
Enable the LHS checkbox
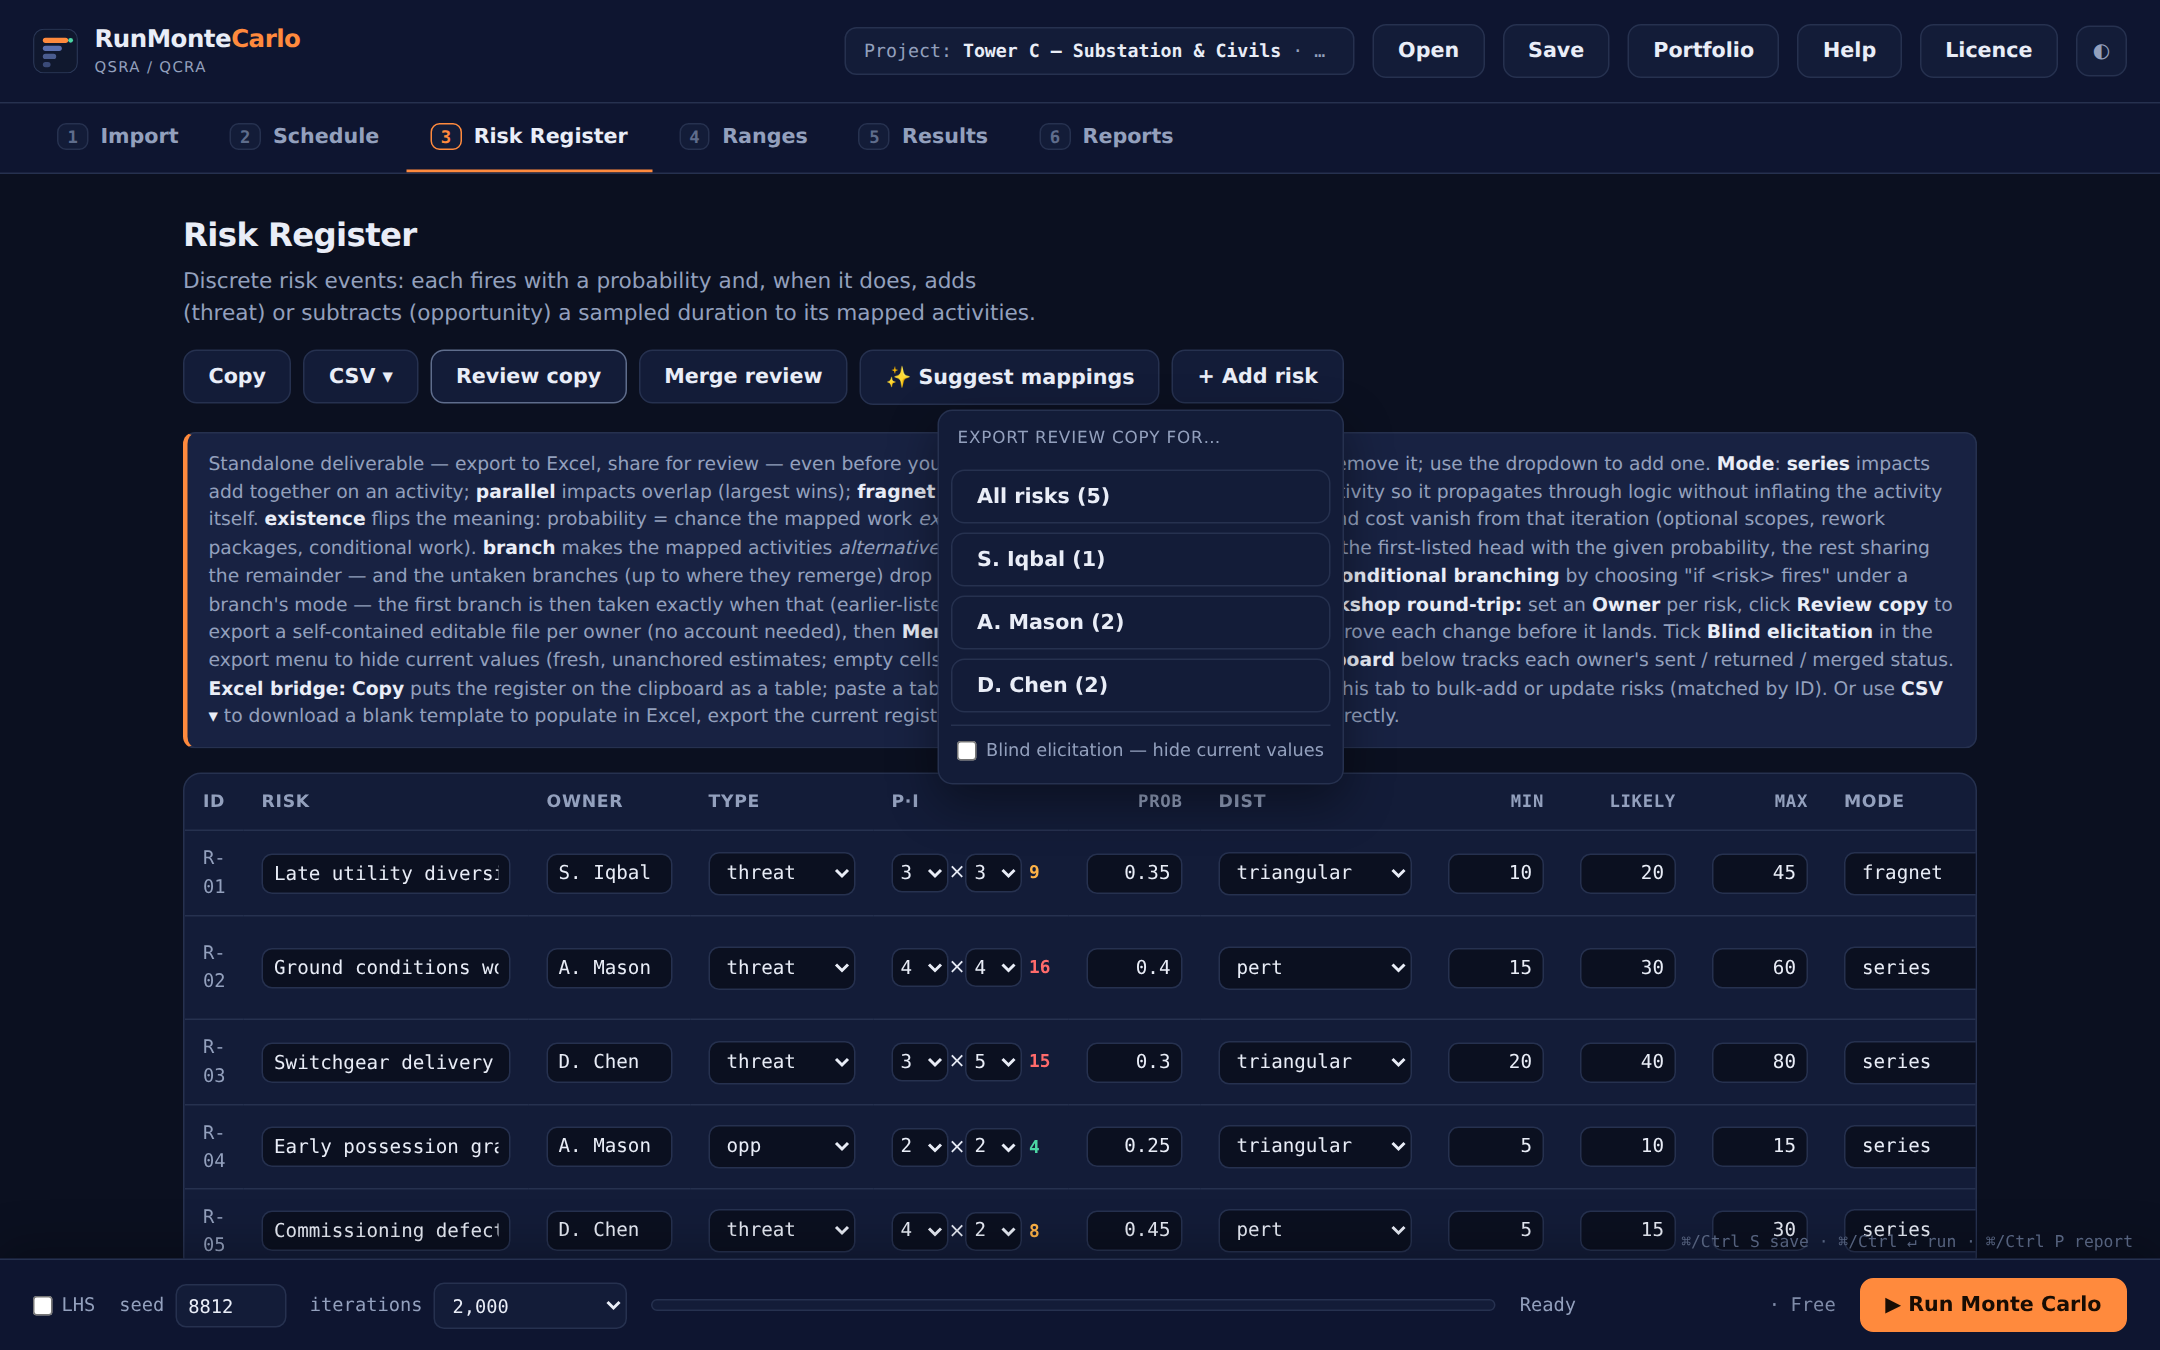pyautogui.click(x=43, y=1306)
